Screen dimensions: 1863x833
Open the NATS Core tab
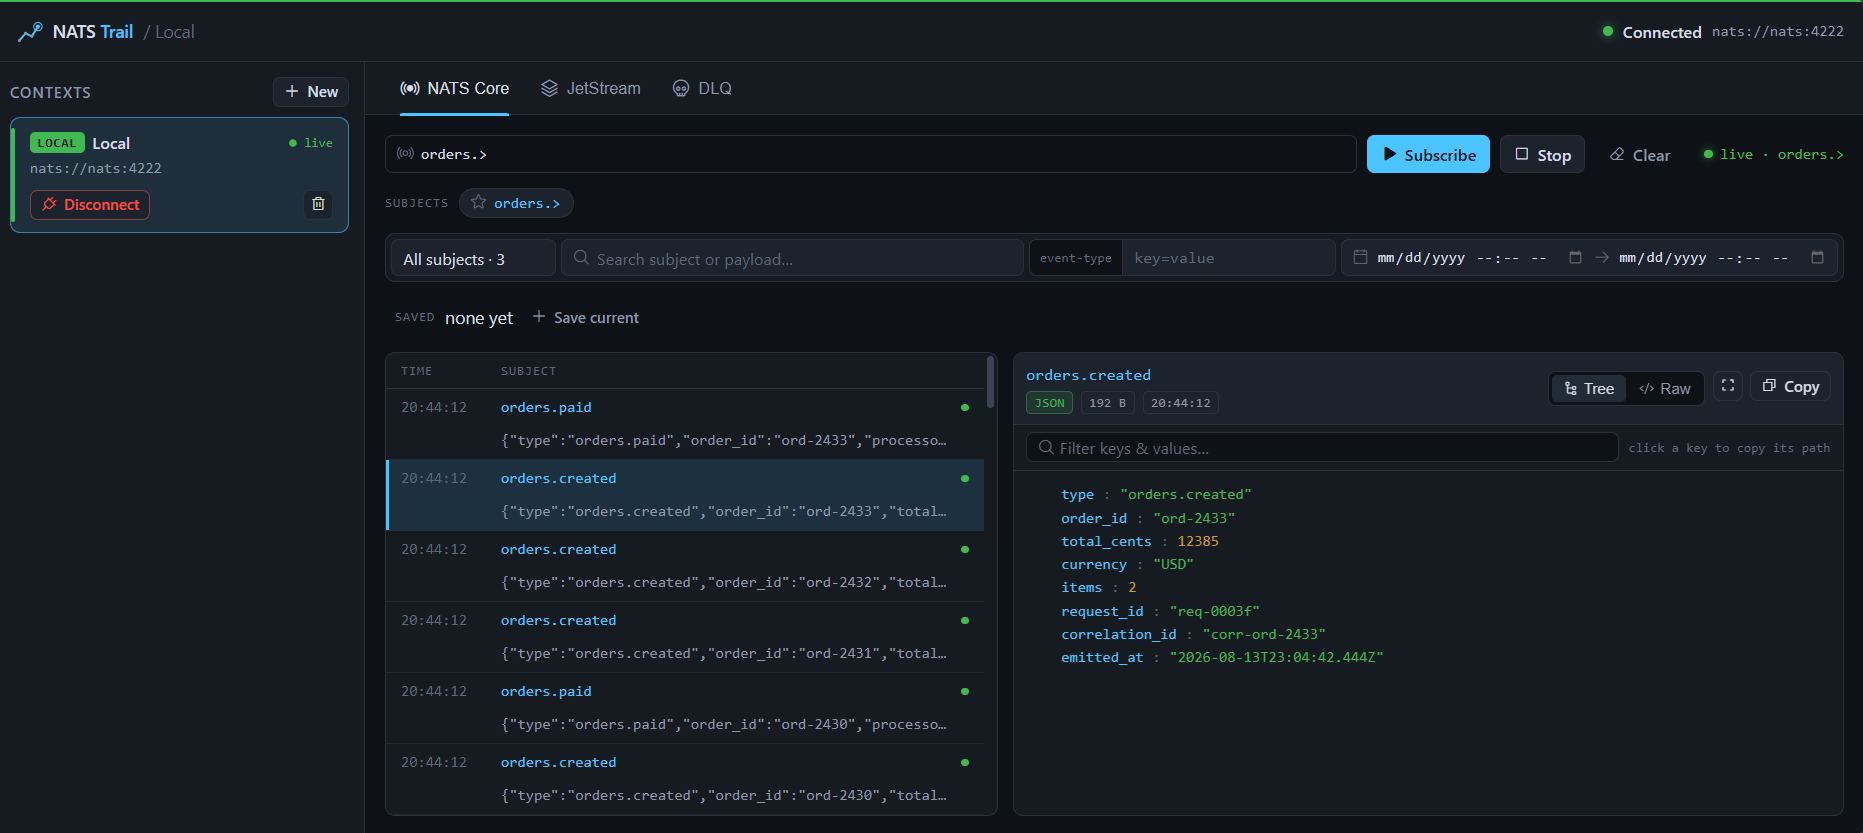454,88
